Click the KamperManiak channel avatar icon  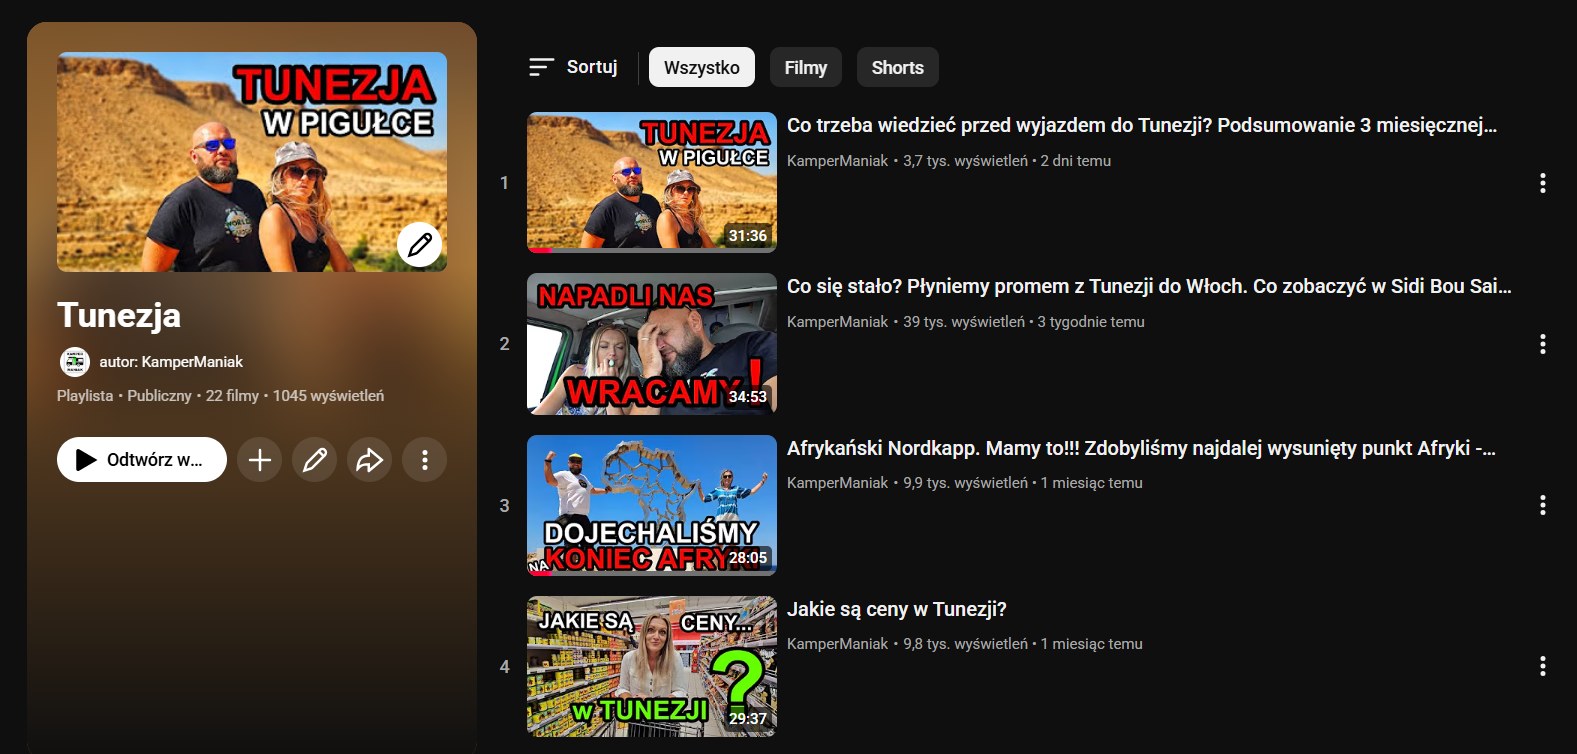click(74, 362)
